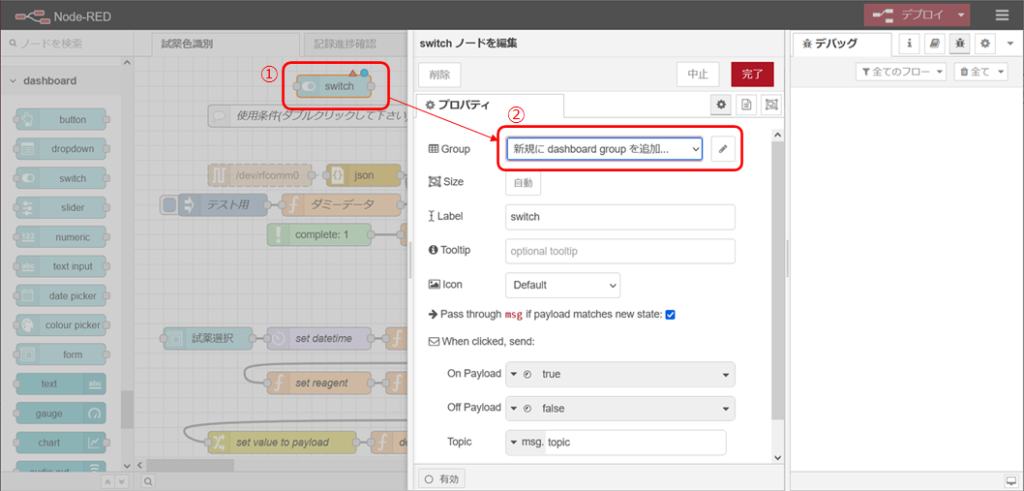
Task: Open the help book icon in sidebar
Action: click(933, 44)
